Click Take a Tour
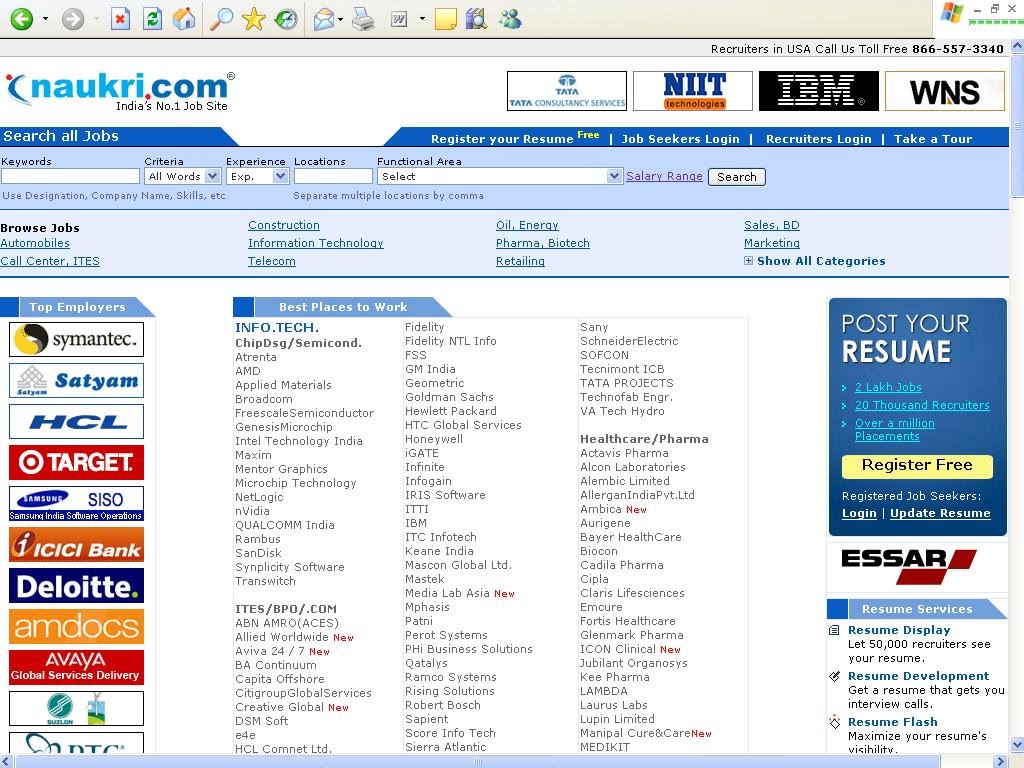1024x768 pixels. point(933,138)
